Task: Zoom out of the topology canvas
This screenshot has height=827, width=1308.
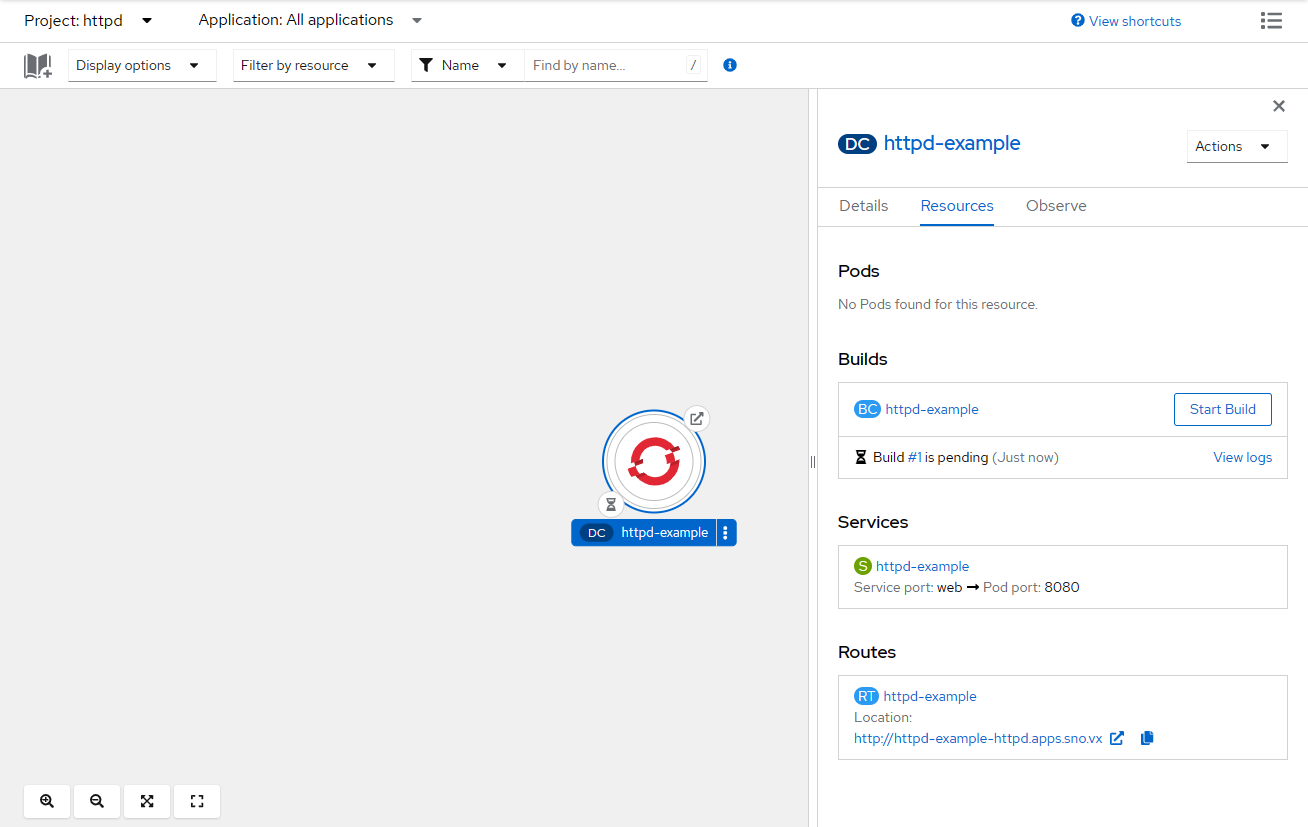Action: click(96, 801)
